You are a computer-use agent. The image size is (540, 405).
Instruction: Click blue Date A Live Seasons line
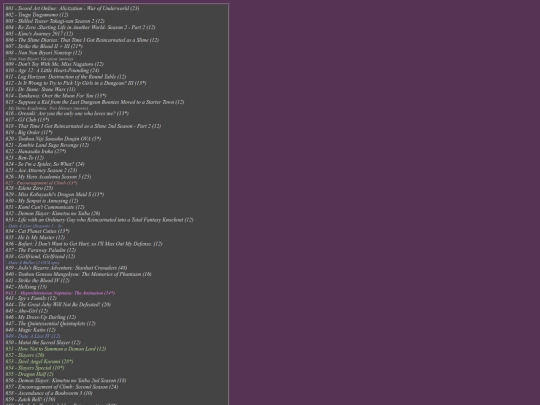(x=33, y=226)
